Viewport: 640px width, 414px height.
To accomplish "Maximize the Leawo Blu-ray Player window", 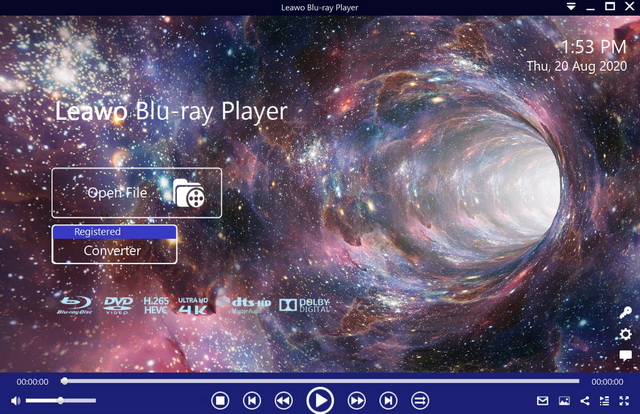I will click(610, 6).
